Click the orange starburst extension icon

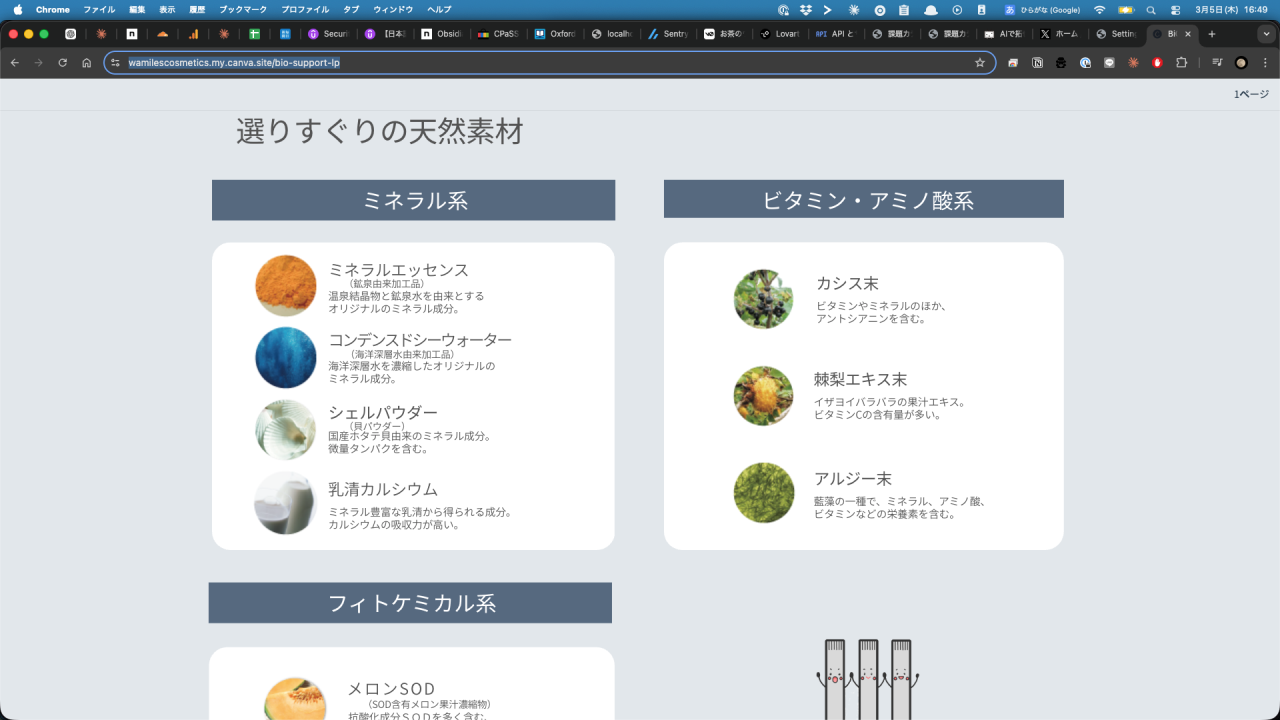click(x=1134, y=62)
